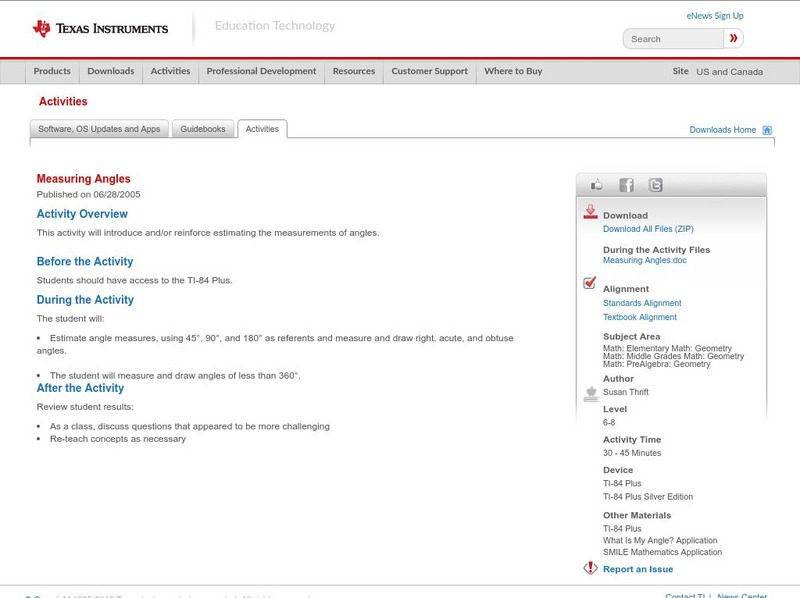This screenshot has width=800, height=598.
Task: Switch to Software, OS Updates and Apps tab
Action: [99, 129]
